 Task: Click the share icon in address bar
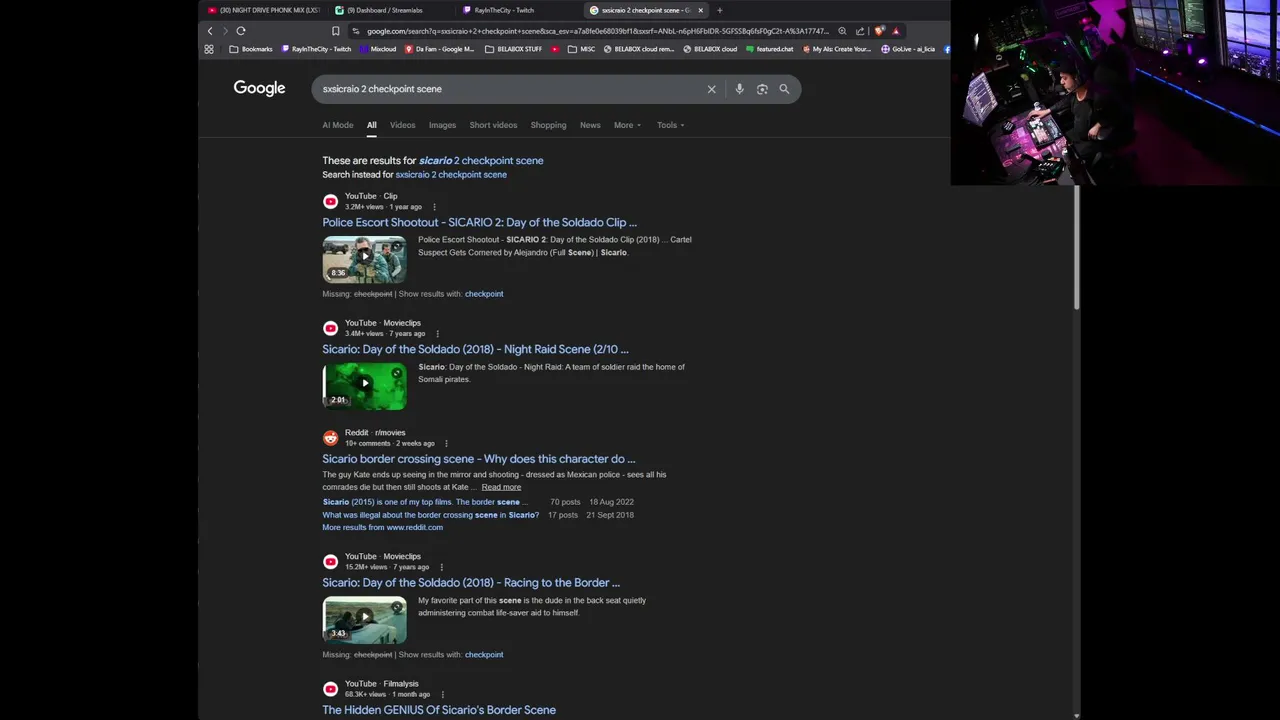(x=860, y=31)
